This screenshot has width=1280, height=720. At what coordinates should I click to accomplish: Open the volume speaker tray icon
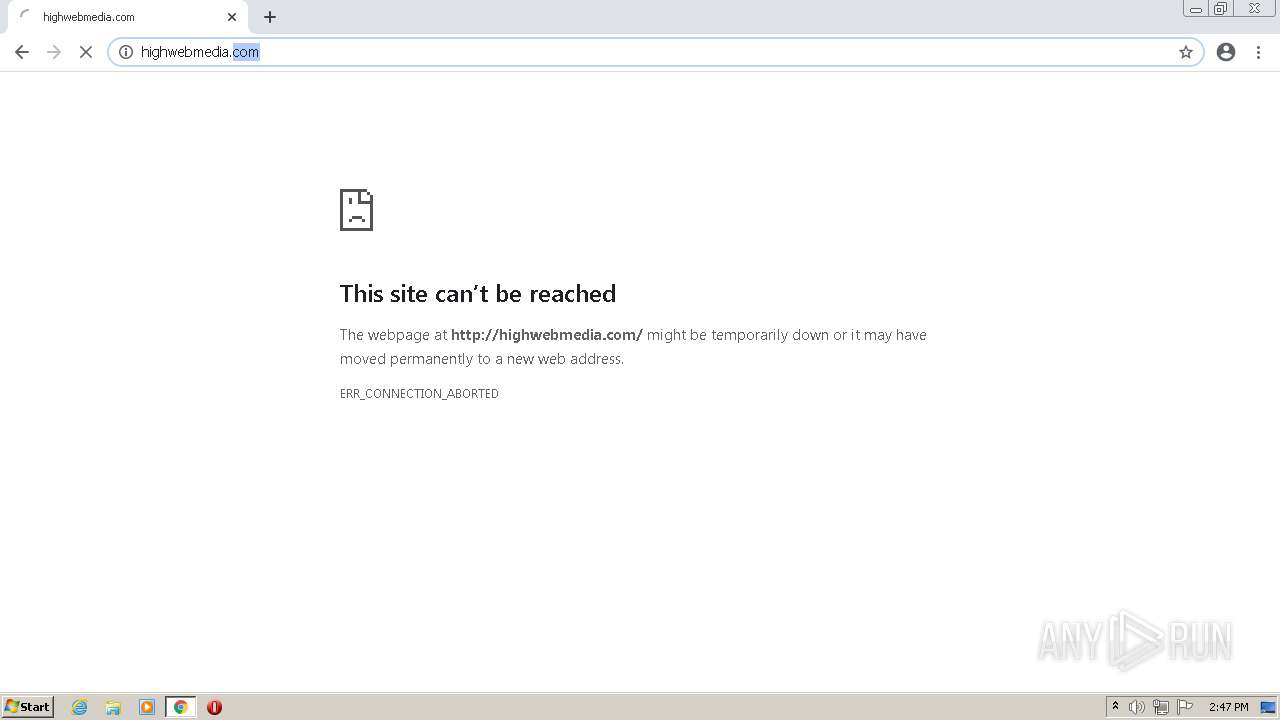pyautogui.click(x=1137, y=707)
